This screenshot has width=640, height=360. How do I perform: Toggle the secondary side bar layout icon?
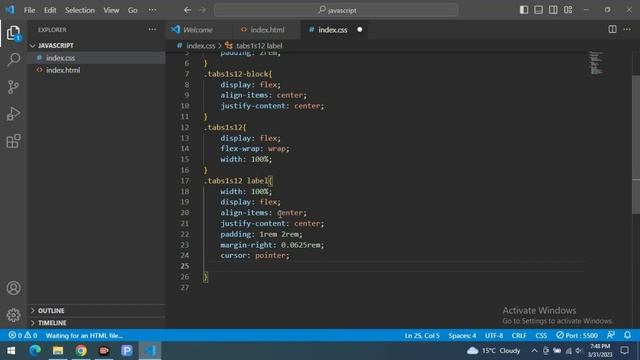(x=553, y=10)
